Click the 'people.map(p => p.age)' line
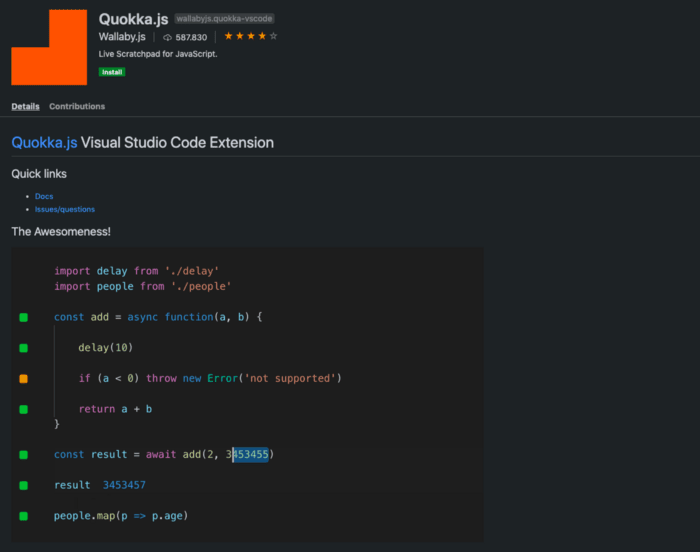This screenshot has height=552, width=700. (121, 516)
